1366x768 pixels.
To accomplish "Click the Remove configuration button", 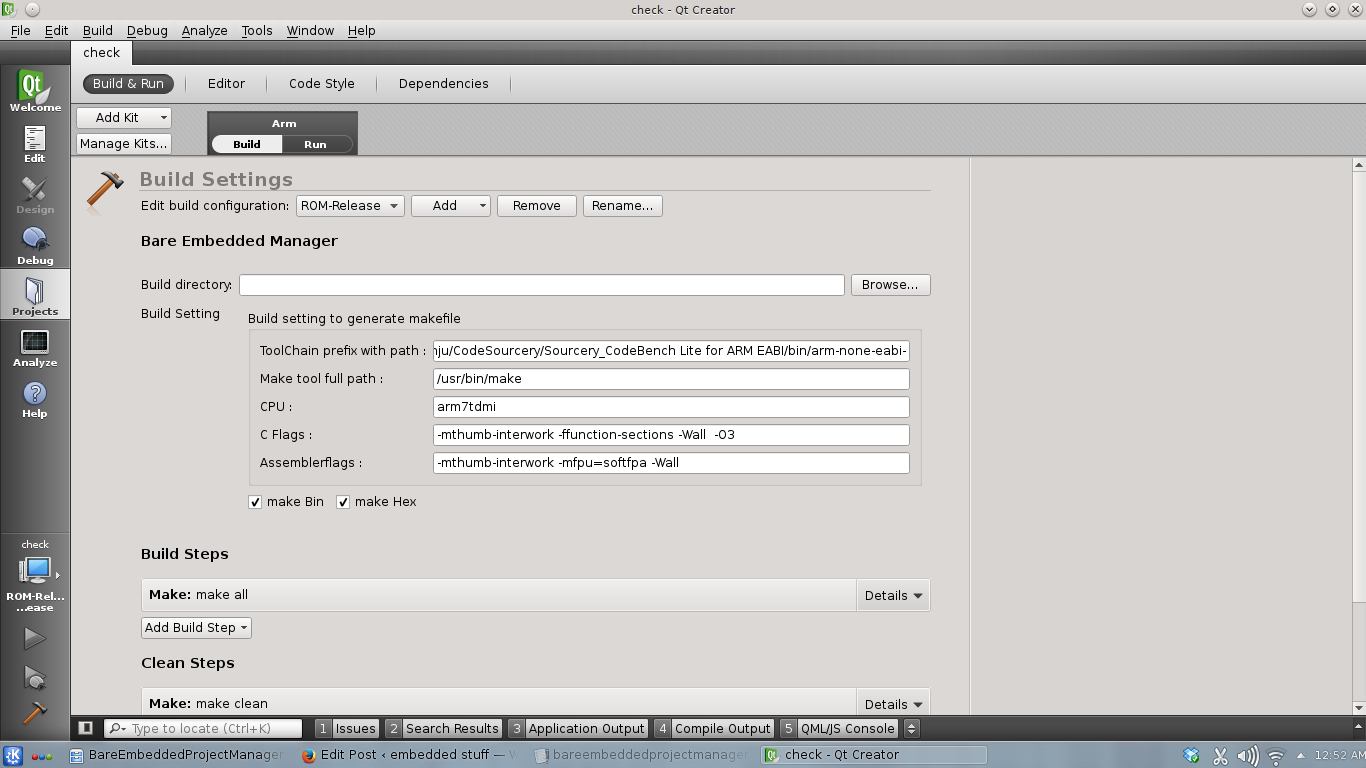I will click(537, 205).
